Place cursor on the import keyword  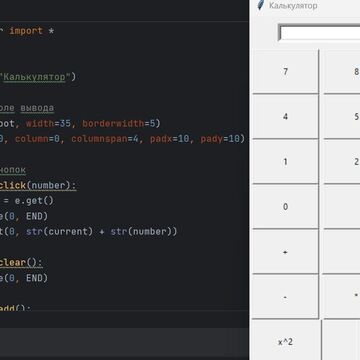[26, 31]
